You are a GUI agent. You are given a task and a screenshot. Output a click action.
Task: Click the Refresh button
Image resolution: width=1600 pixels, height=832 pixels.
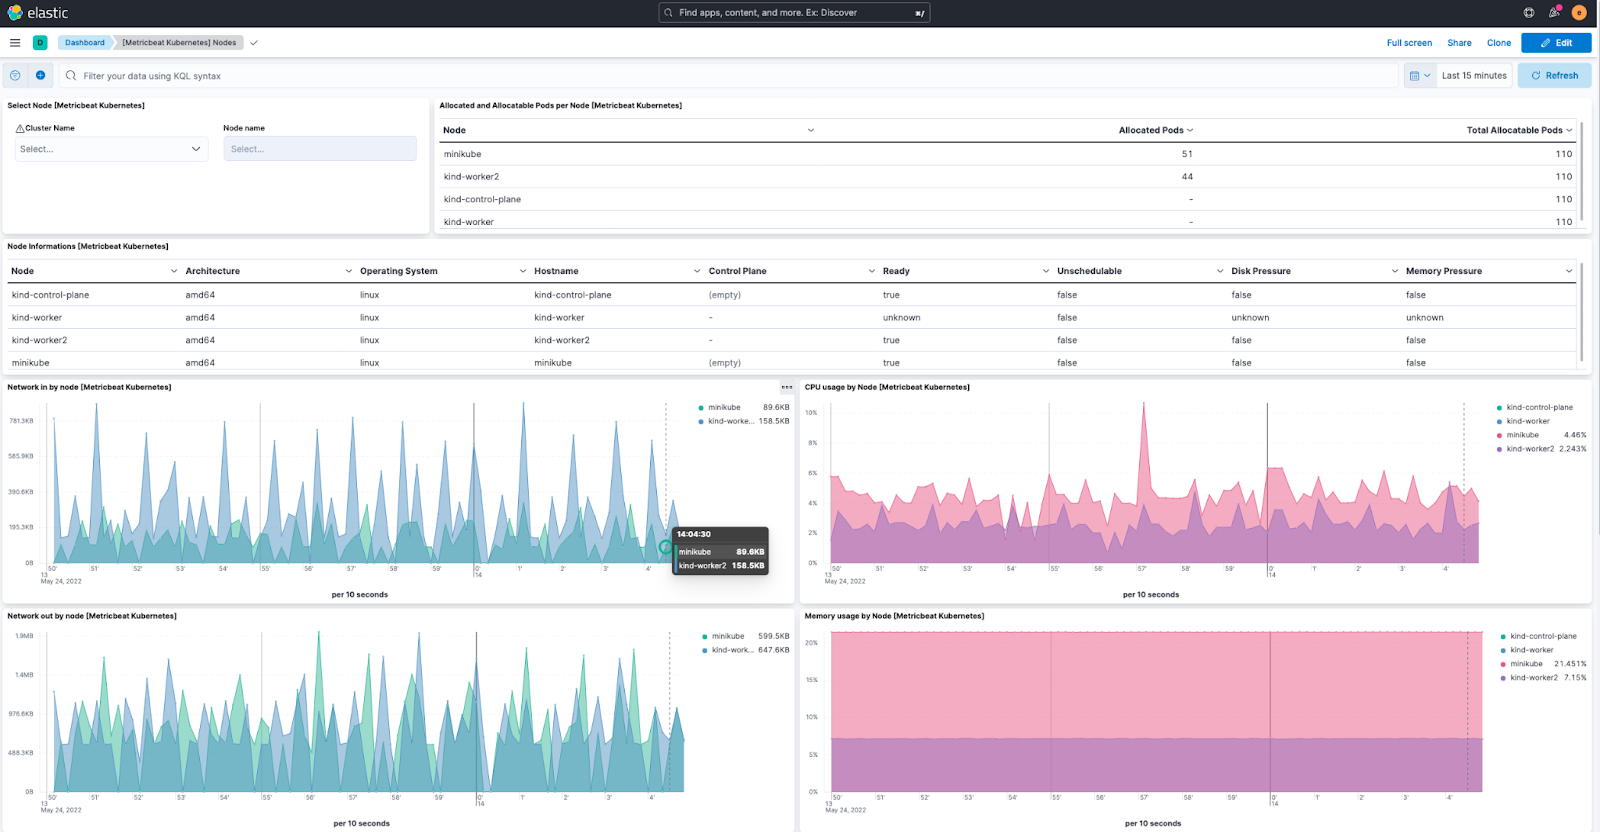(1554, 76)
